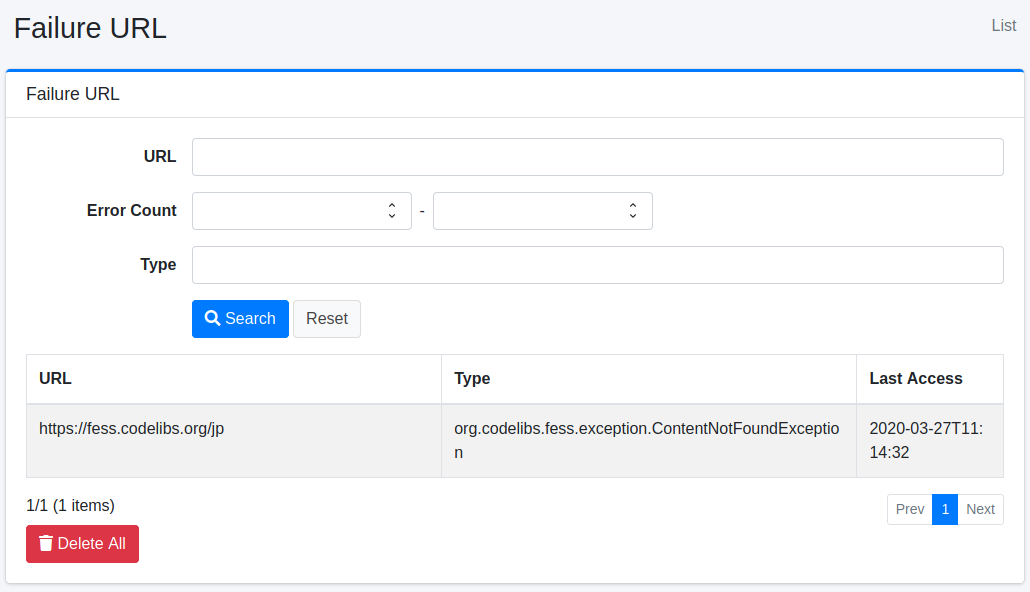Click into the maximum Error Count field
This screenshot has height=592, width=1030.
pos(526,211)
